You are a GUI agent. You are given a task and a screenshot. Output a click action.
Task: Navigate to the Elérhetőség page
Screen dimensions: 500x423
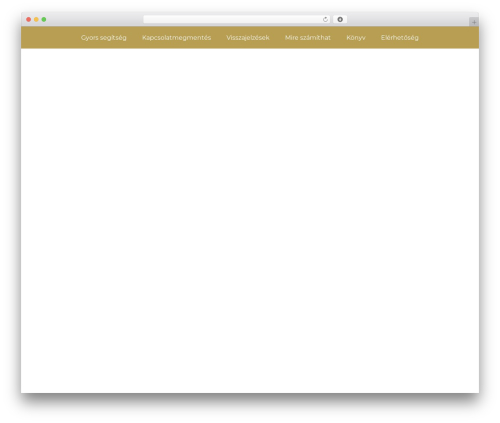click(399, 38)
